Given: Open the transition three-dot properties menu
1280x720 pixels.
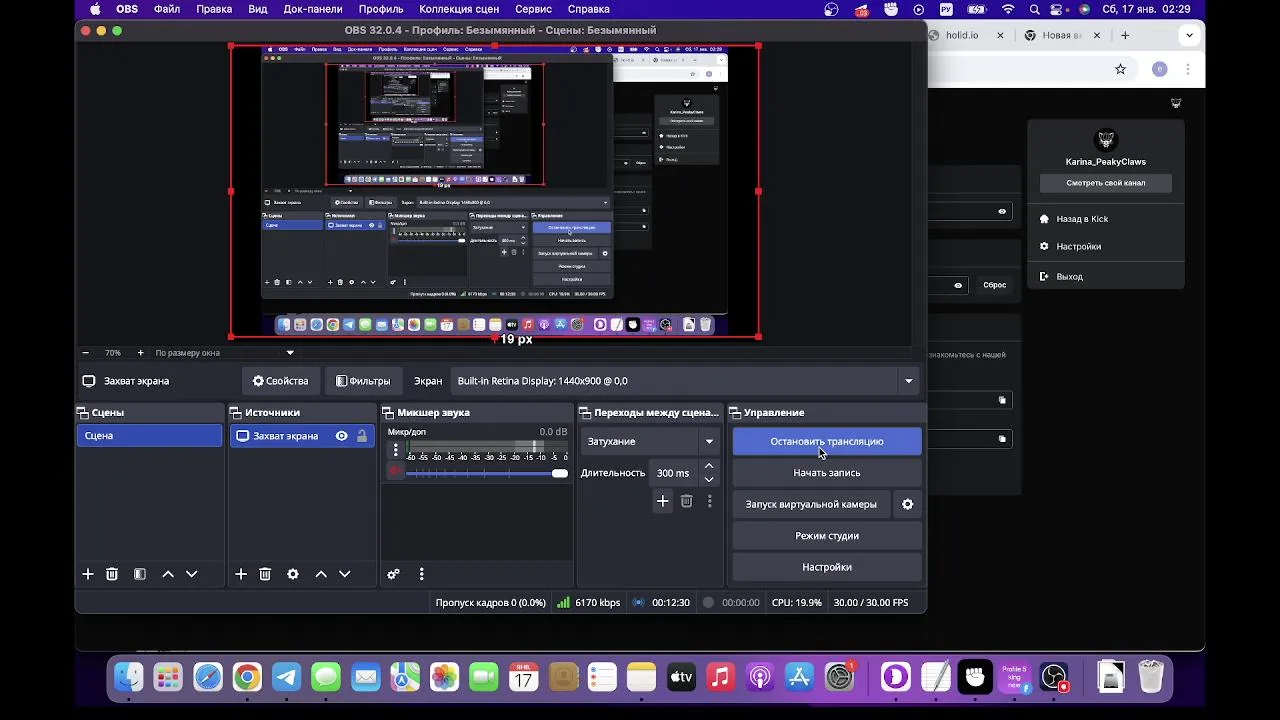Looking at the screenshot, I should [710, 501].
